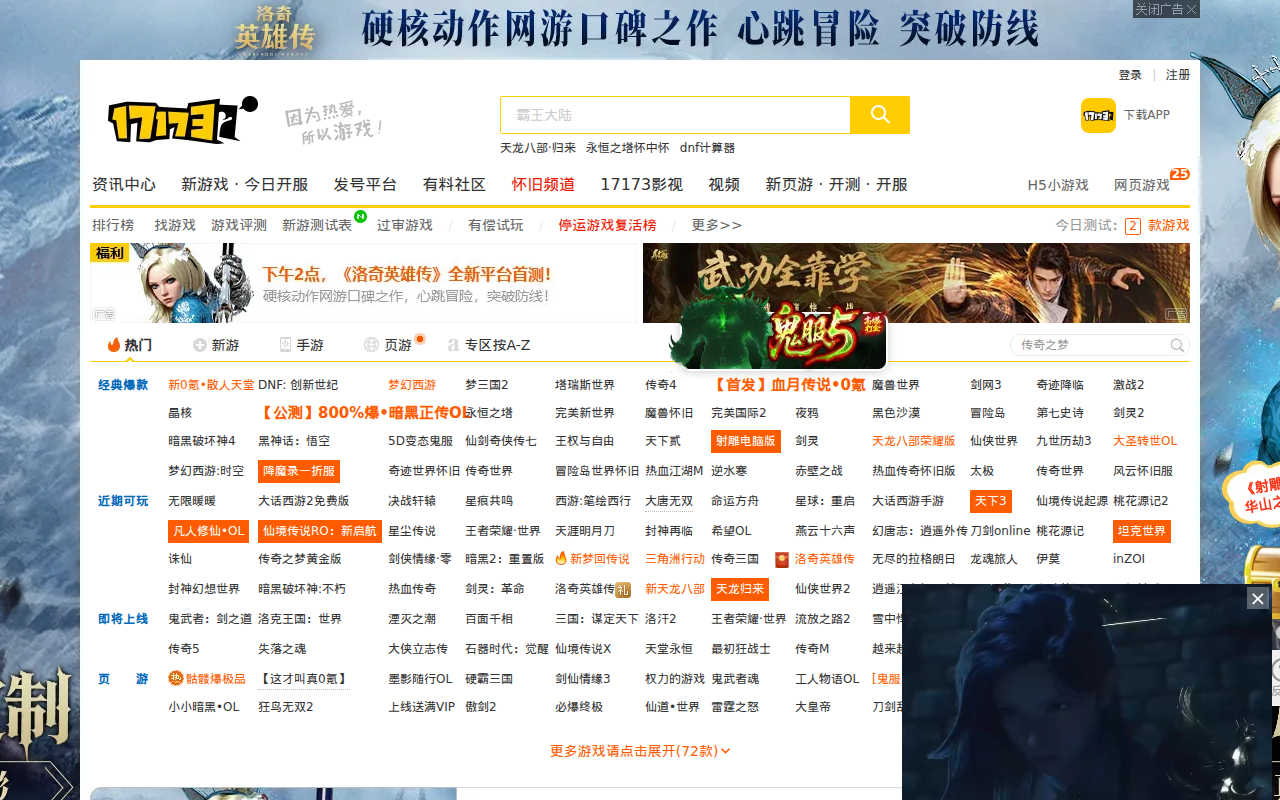Click the 礼 gift badge after 洛奇英雄传

623,589
